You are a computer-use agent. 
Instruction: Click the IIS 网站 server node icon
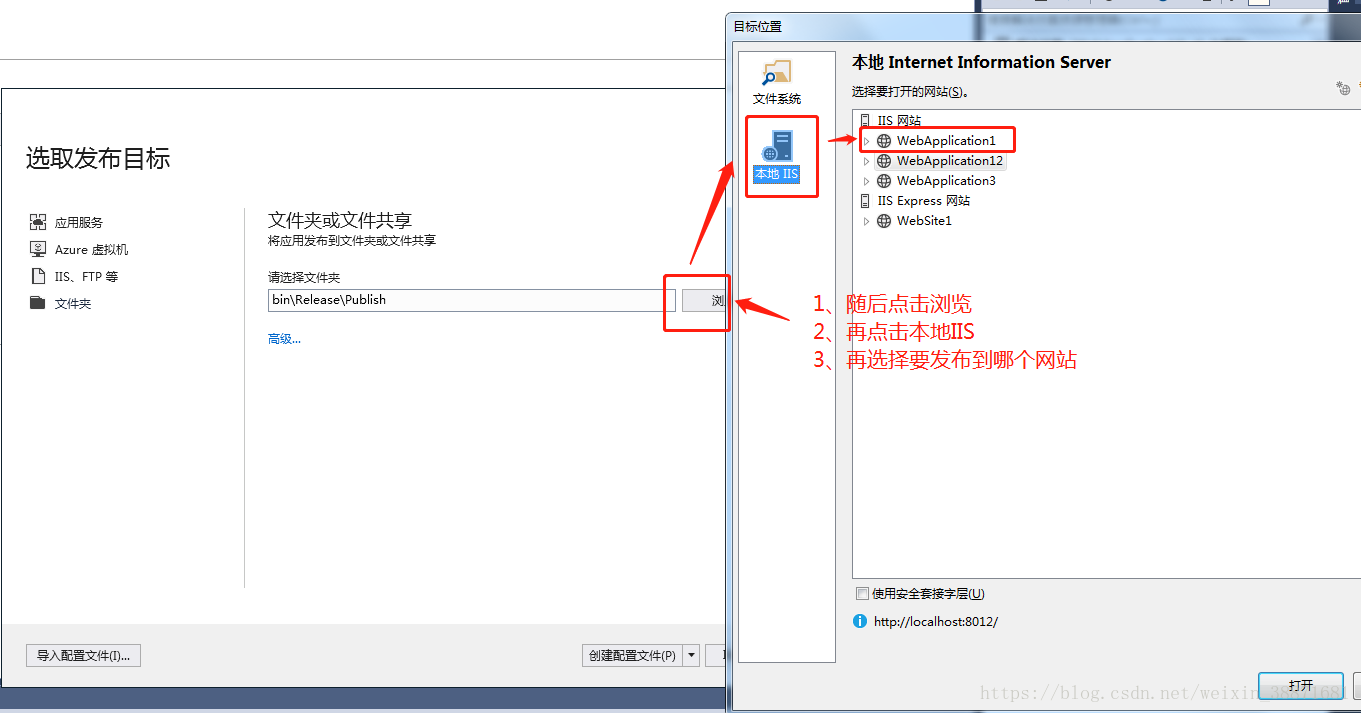865,121
